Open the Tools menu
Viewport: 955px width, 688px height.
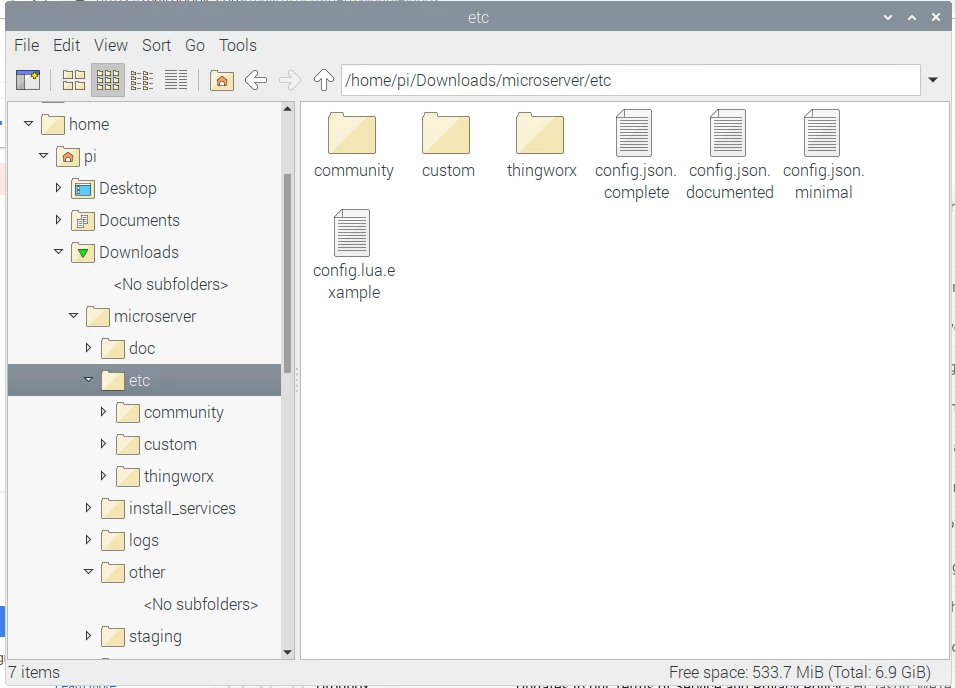(x=238, y=45)
